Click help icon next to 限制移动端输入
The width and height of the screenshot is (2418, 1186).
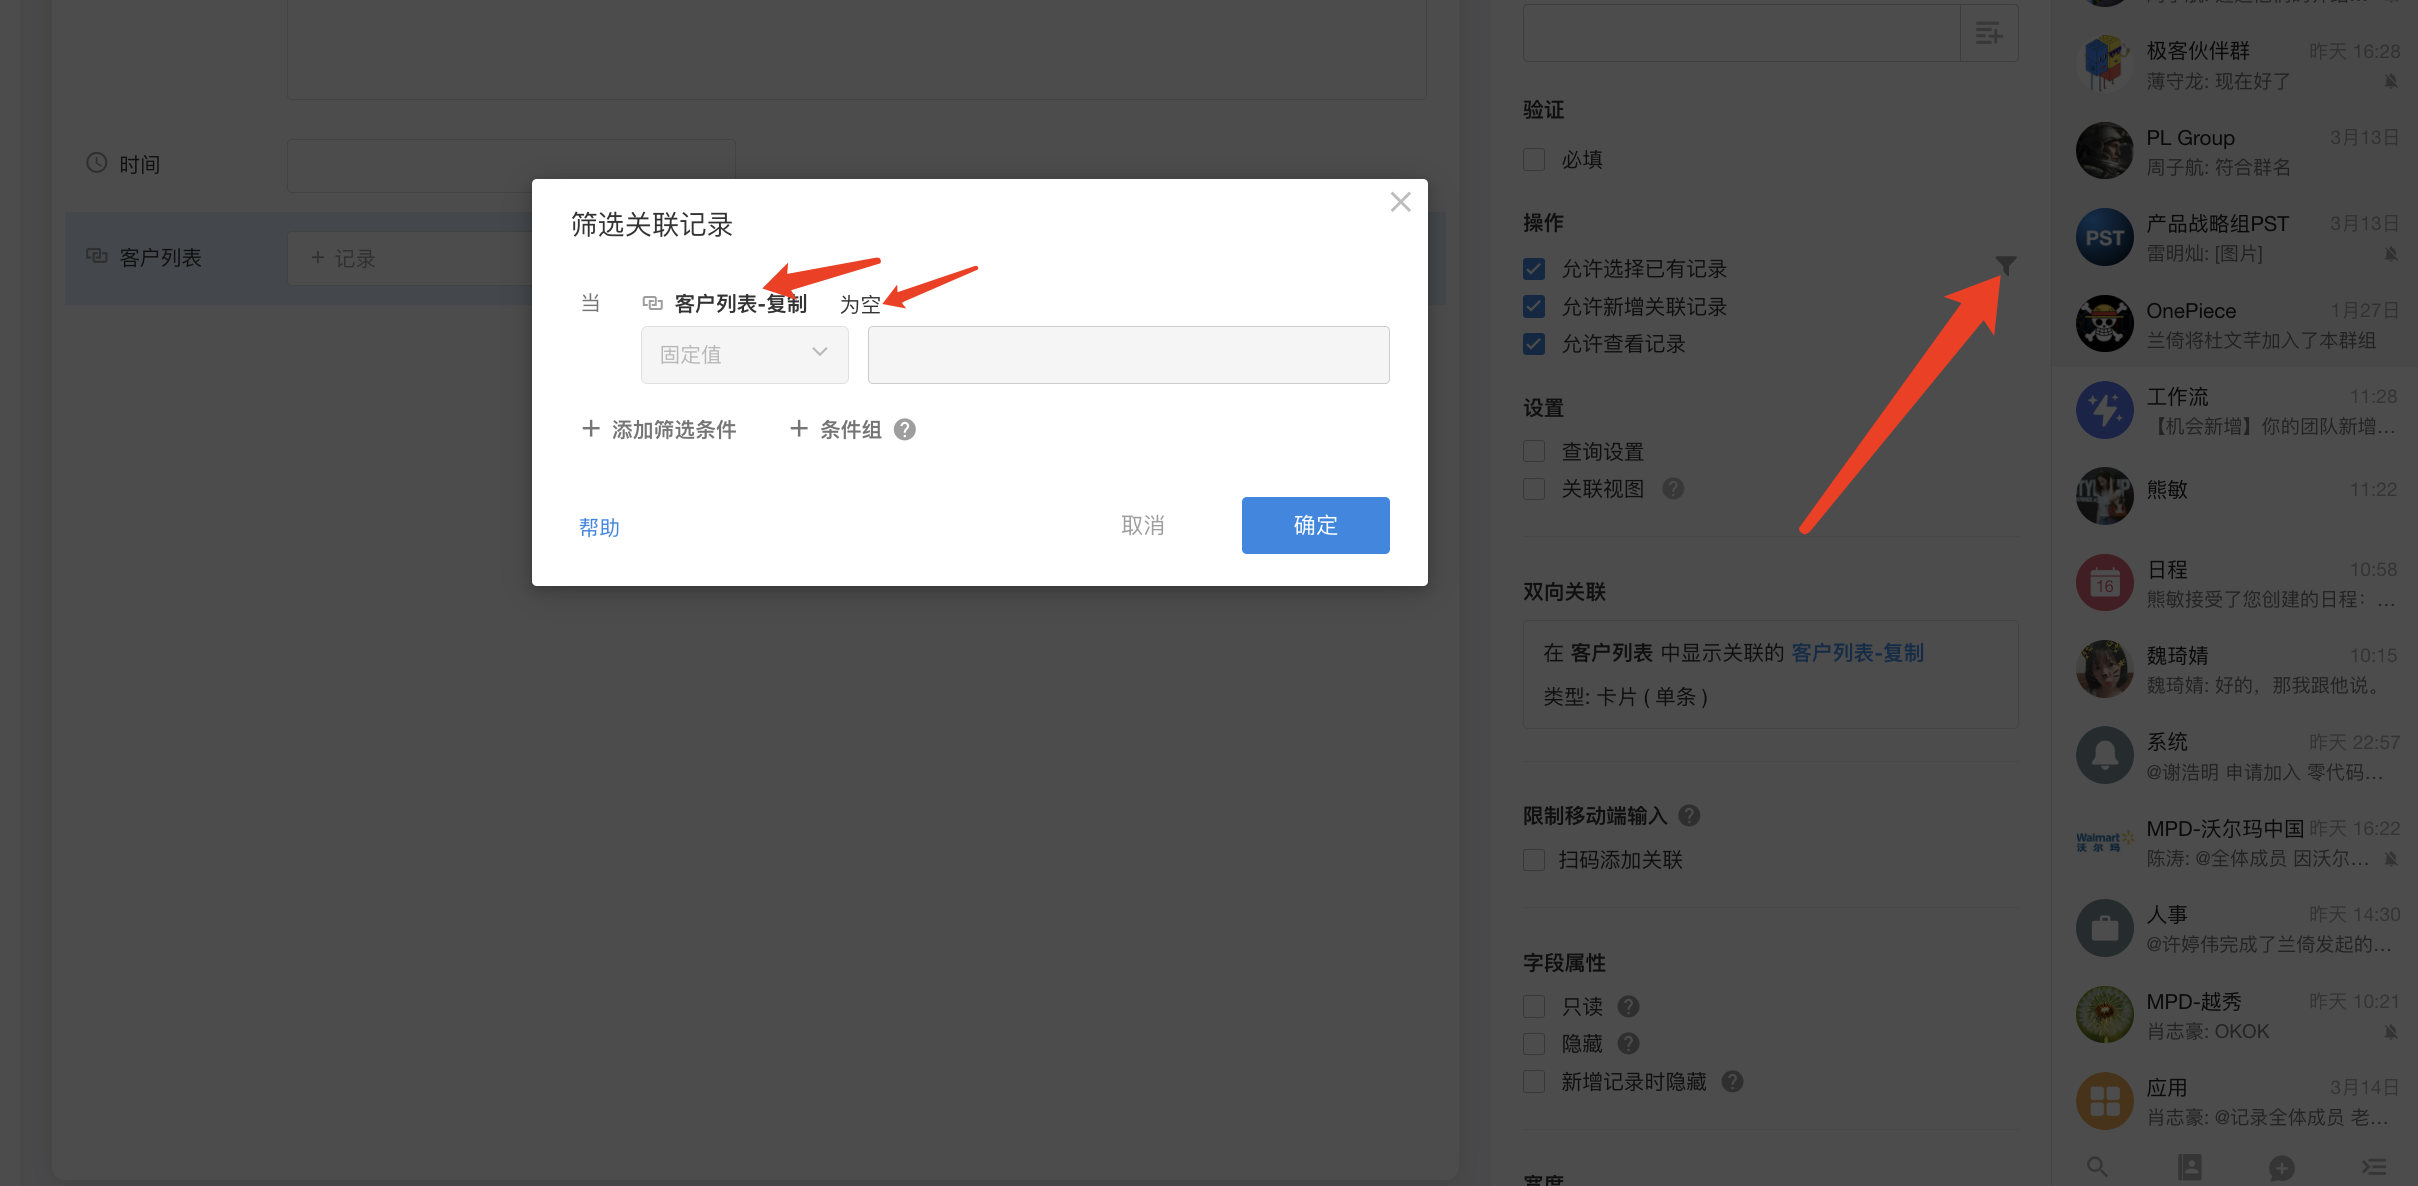1689,815
